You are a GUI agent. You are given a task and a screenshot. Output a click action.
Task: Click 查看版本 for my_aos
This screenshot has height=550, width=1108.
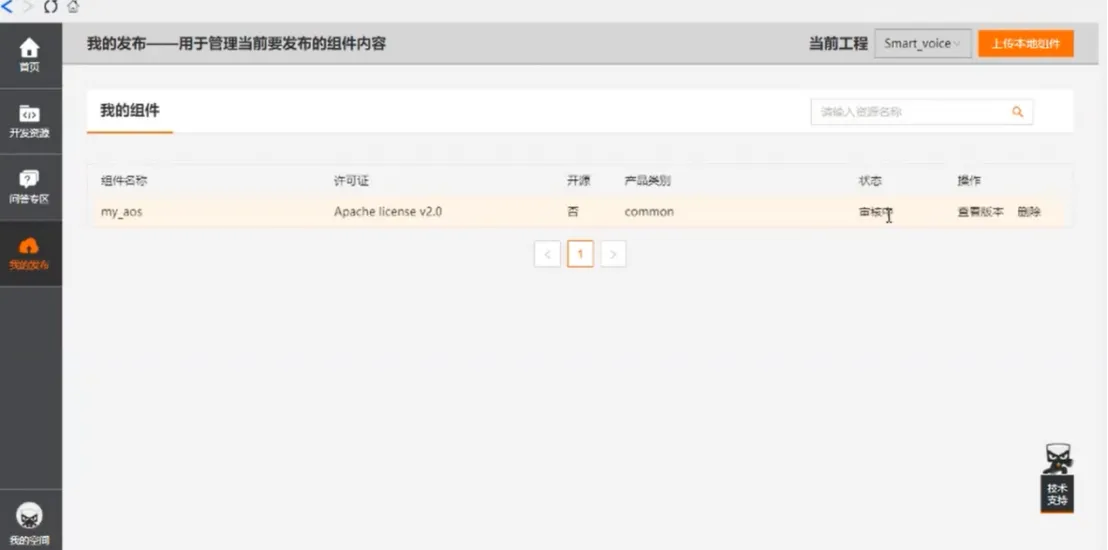click(x=980, y=211)
